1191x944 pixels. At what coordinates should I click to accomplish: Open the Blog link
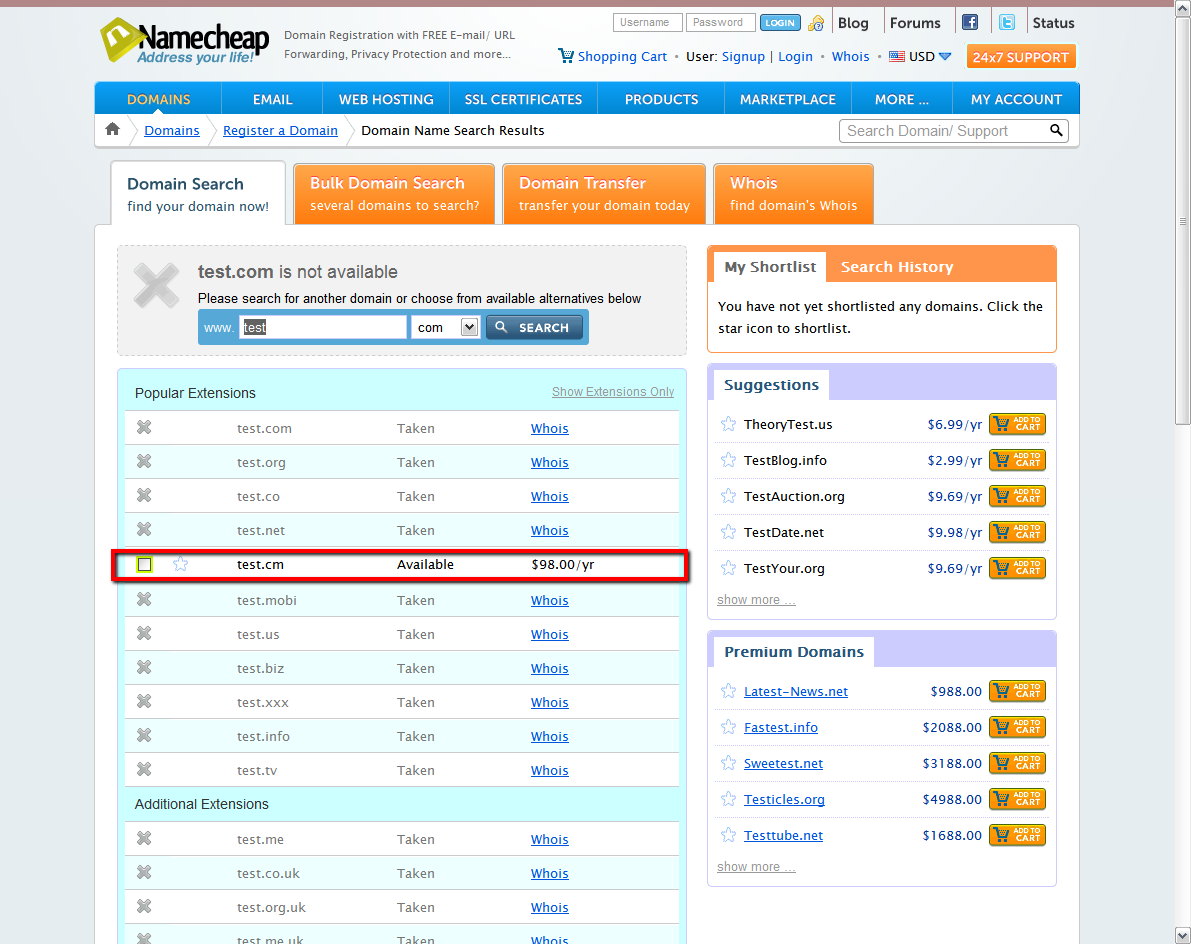tap(853, 23)
